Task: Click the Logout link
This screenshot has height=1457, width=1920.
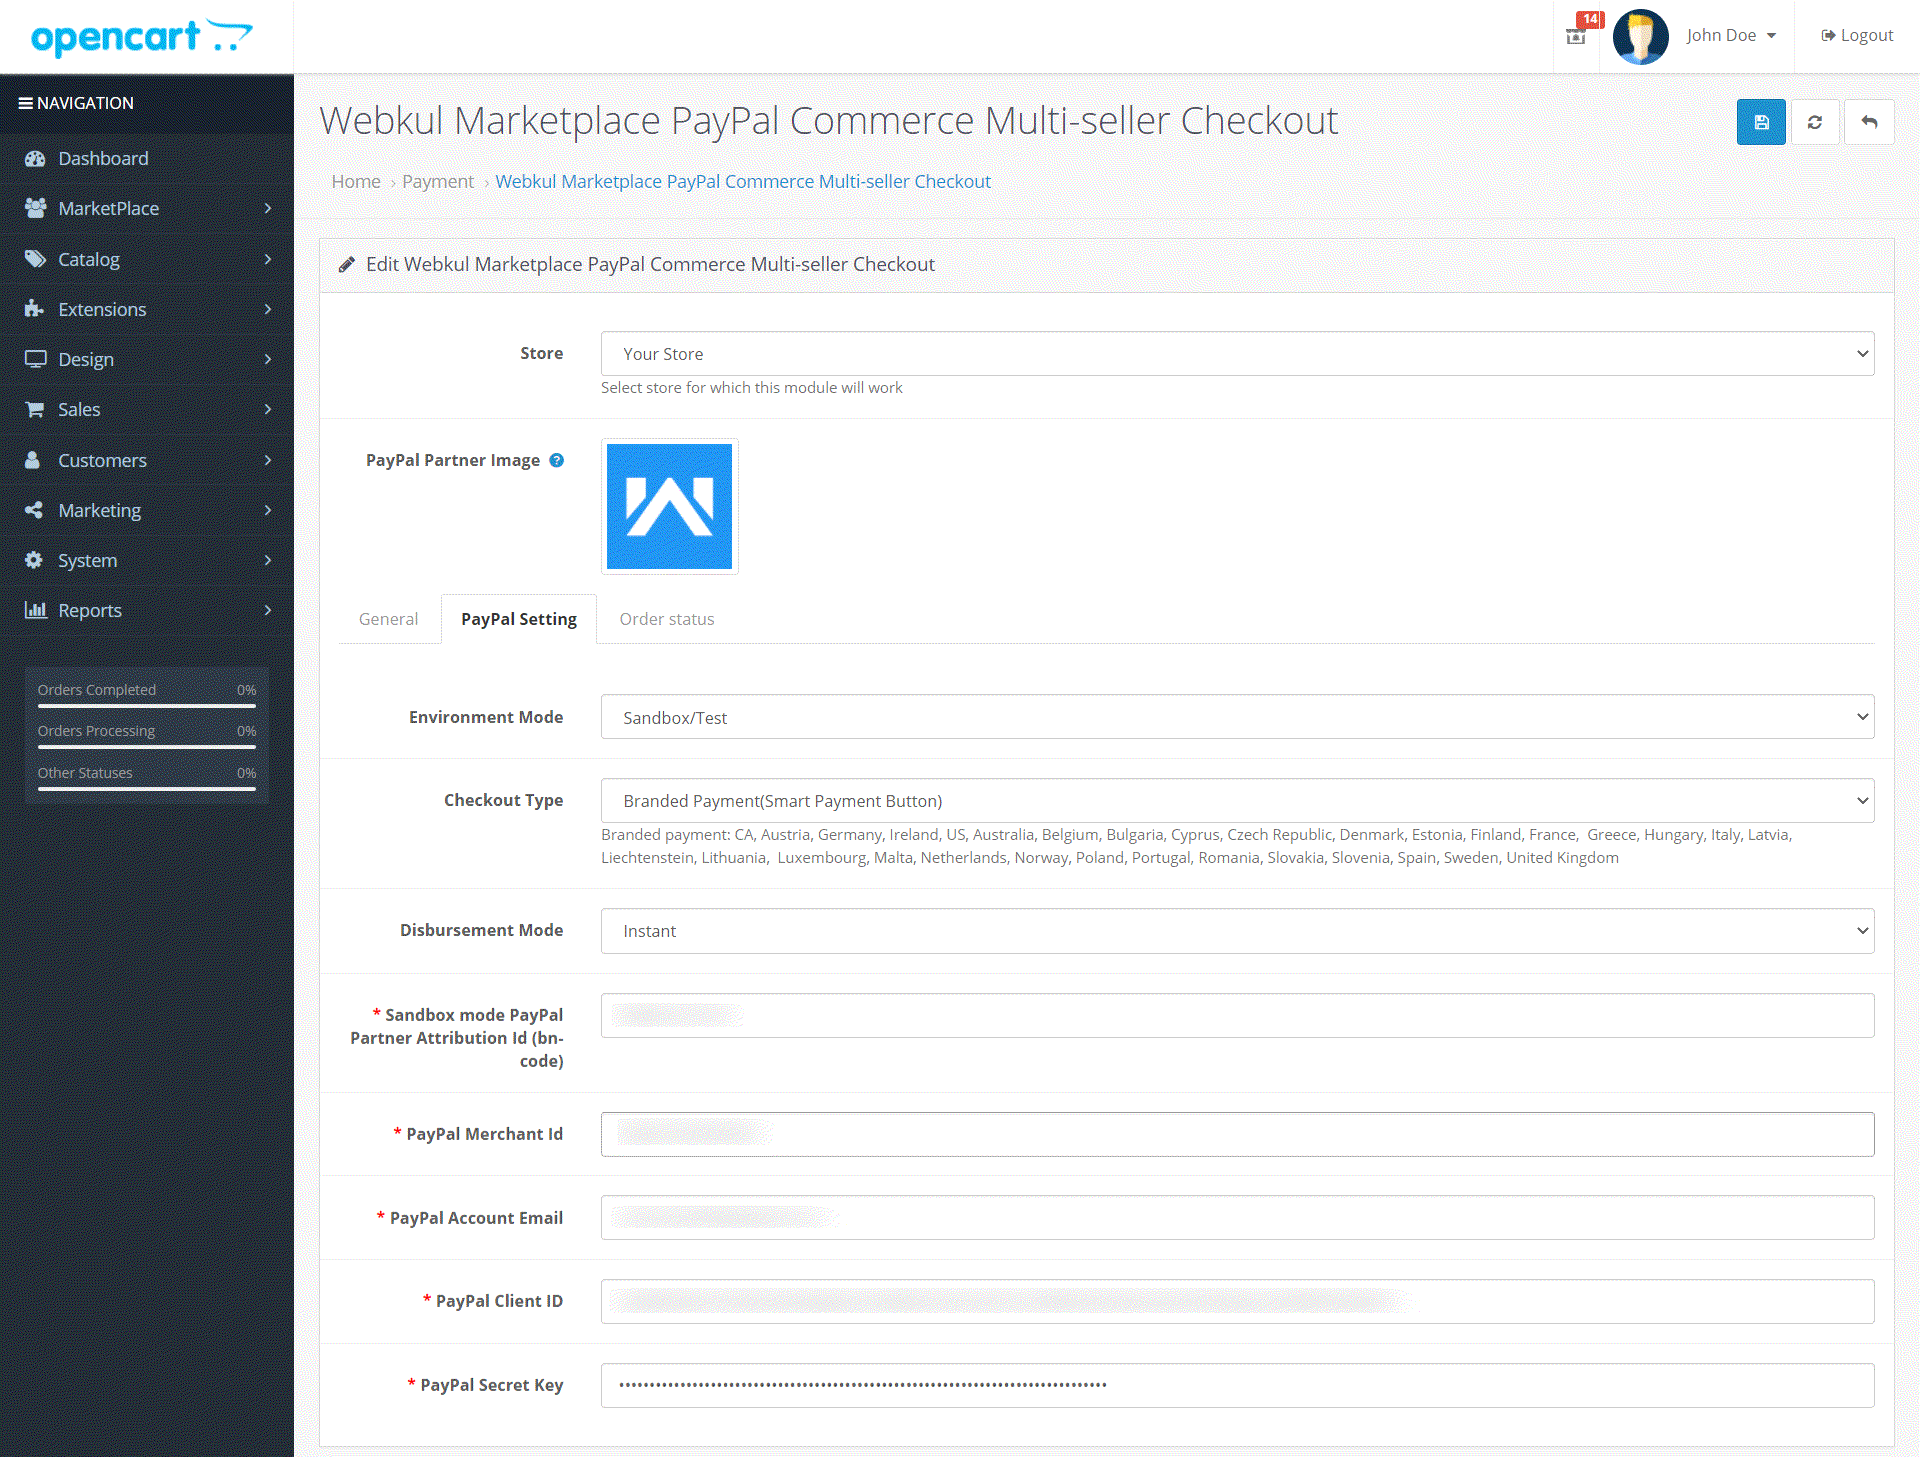Action: click(x=1857, y=35)
